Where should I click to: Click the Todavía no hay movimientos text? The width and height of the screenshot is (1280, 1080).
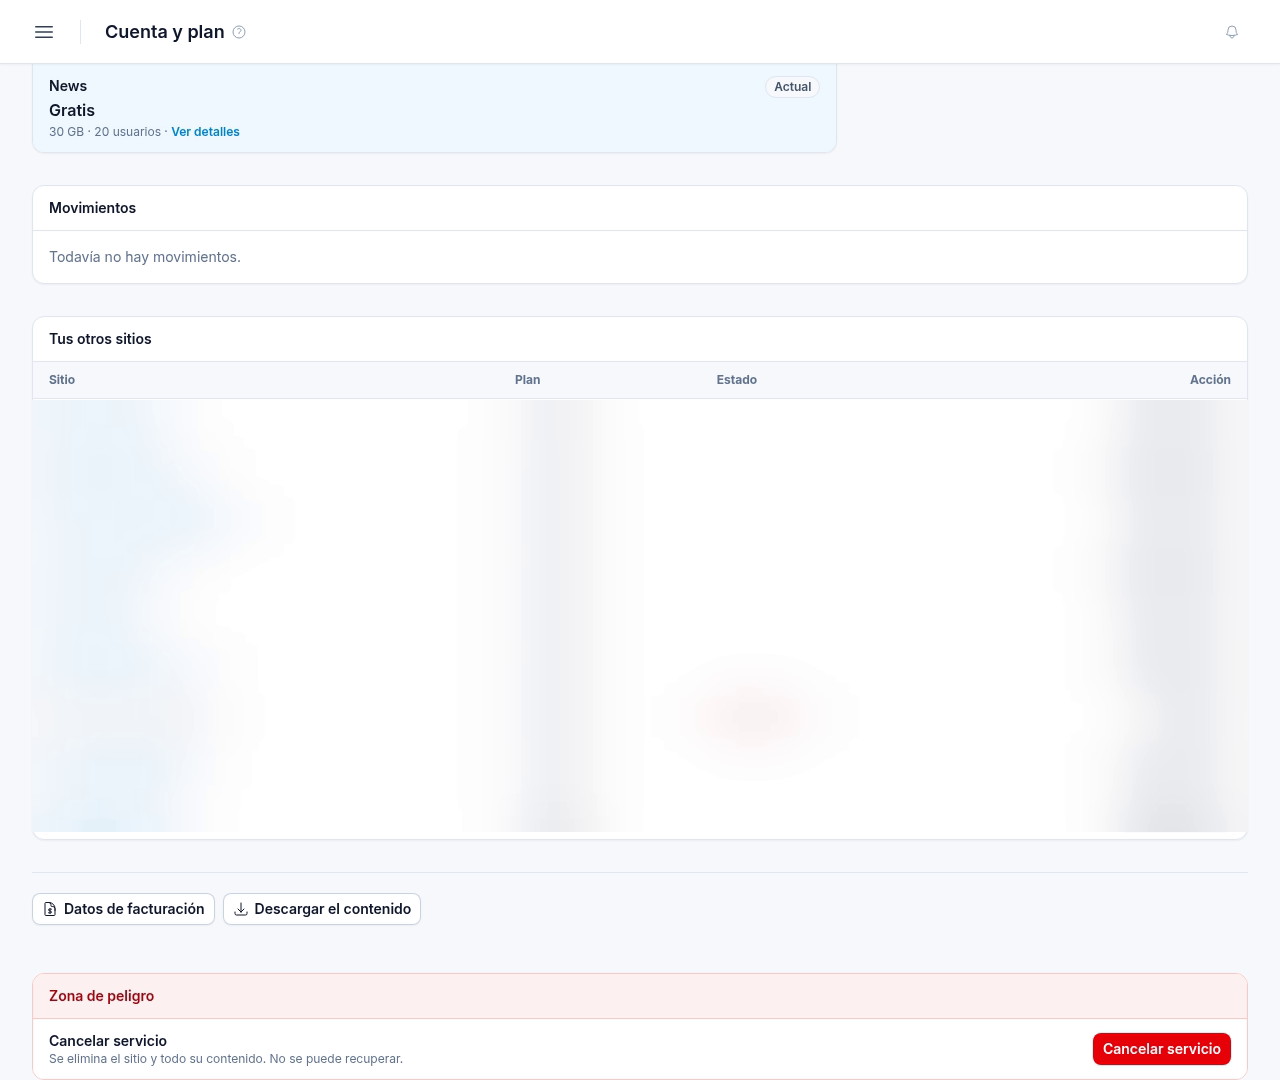coord(145,257)
